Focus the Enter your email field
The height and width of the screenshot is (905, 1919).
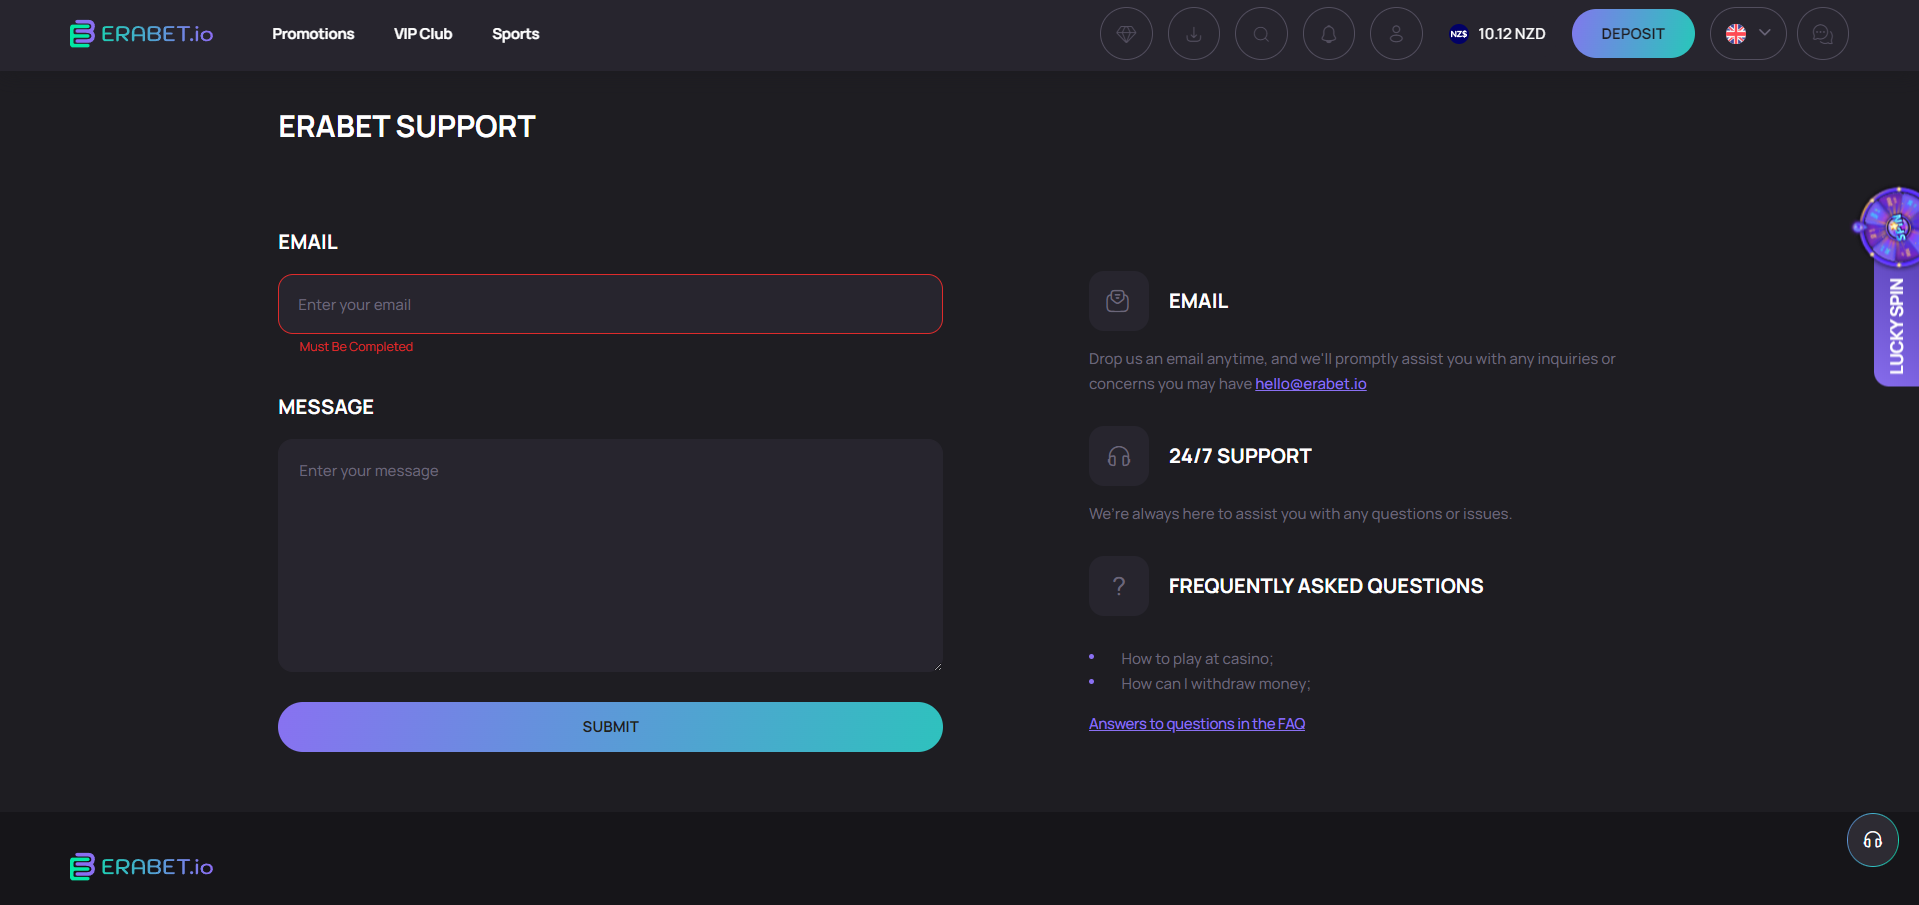[610, 304]
